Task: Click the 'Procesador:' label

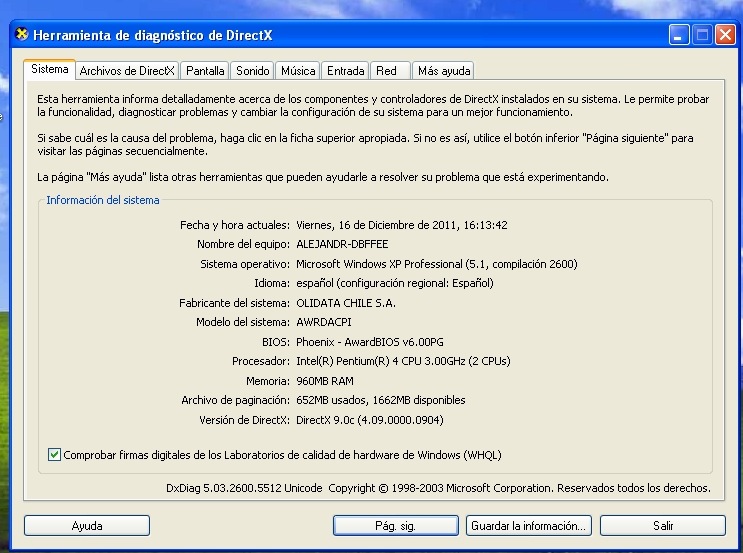Action: (x=261, y=361)
